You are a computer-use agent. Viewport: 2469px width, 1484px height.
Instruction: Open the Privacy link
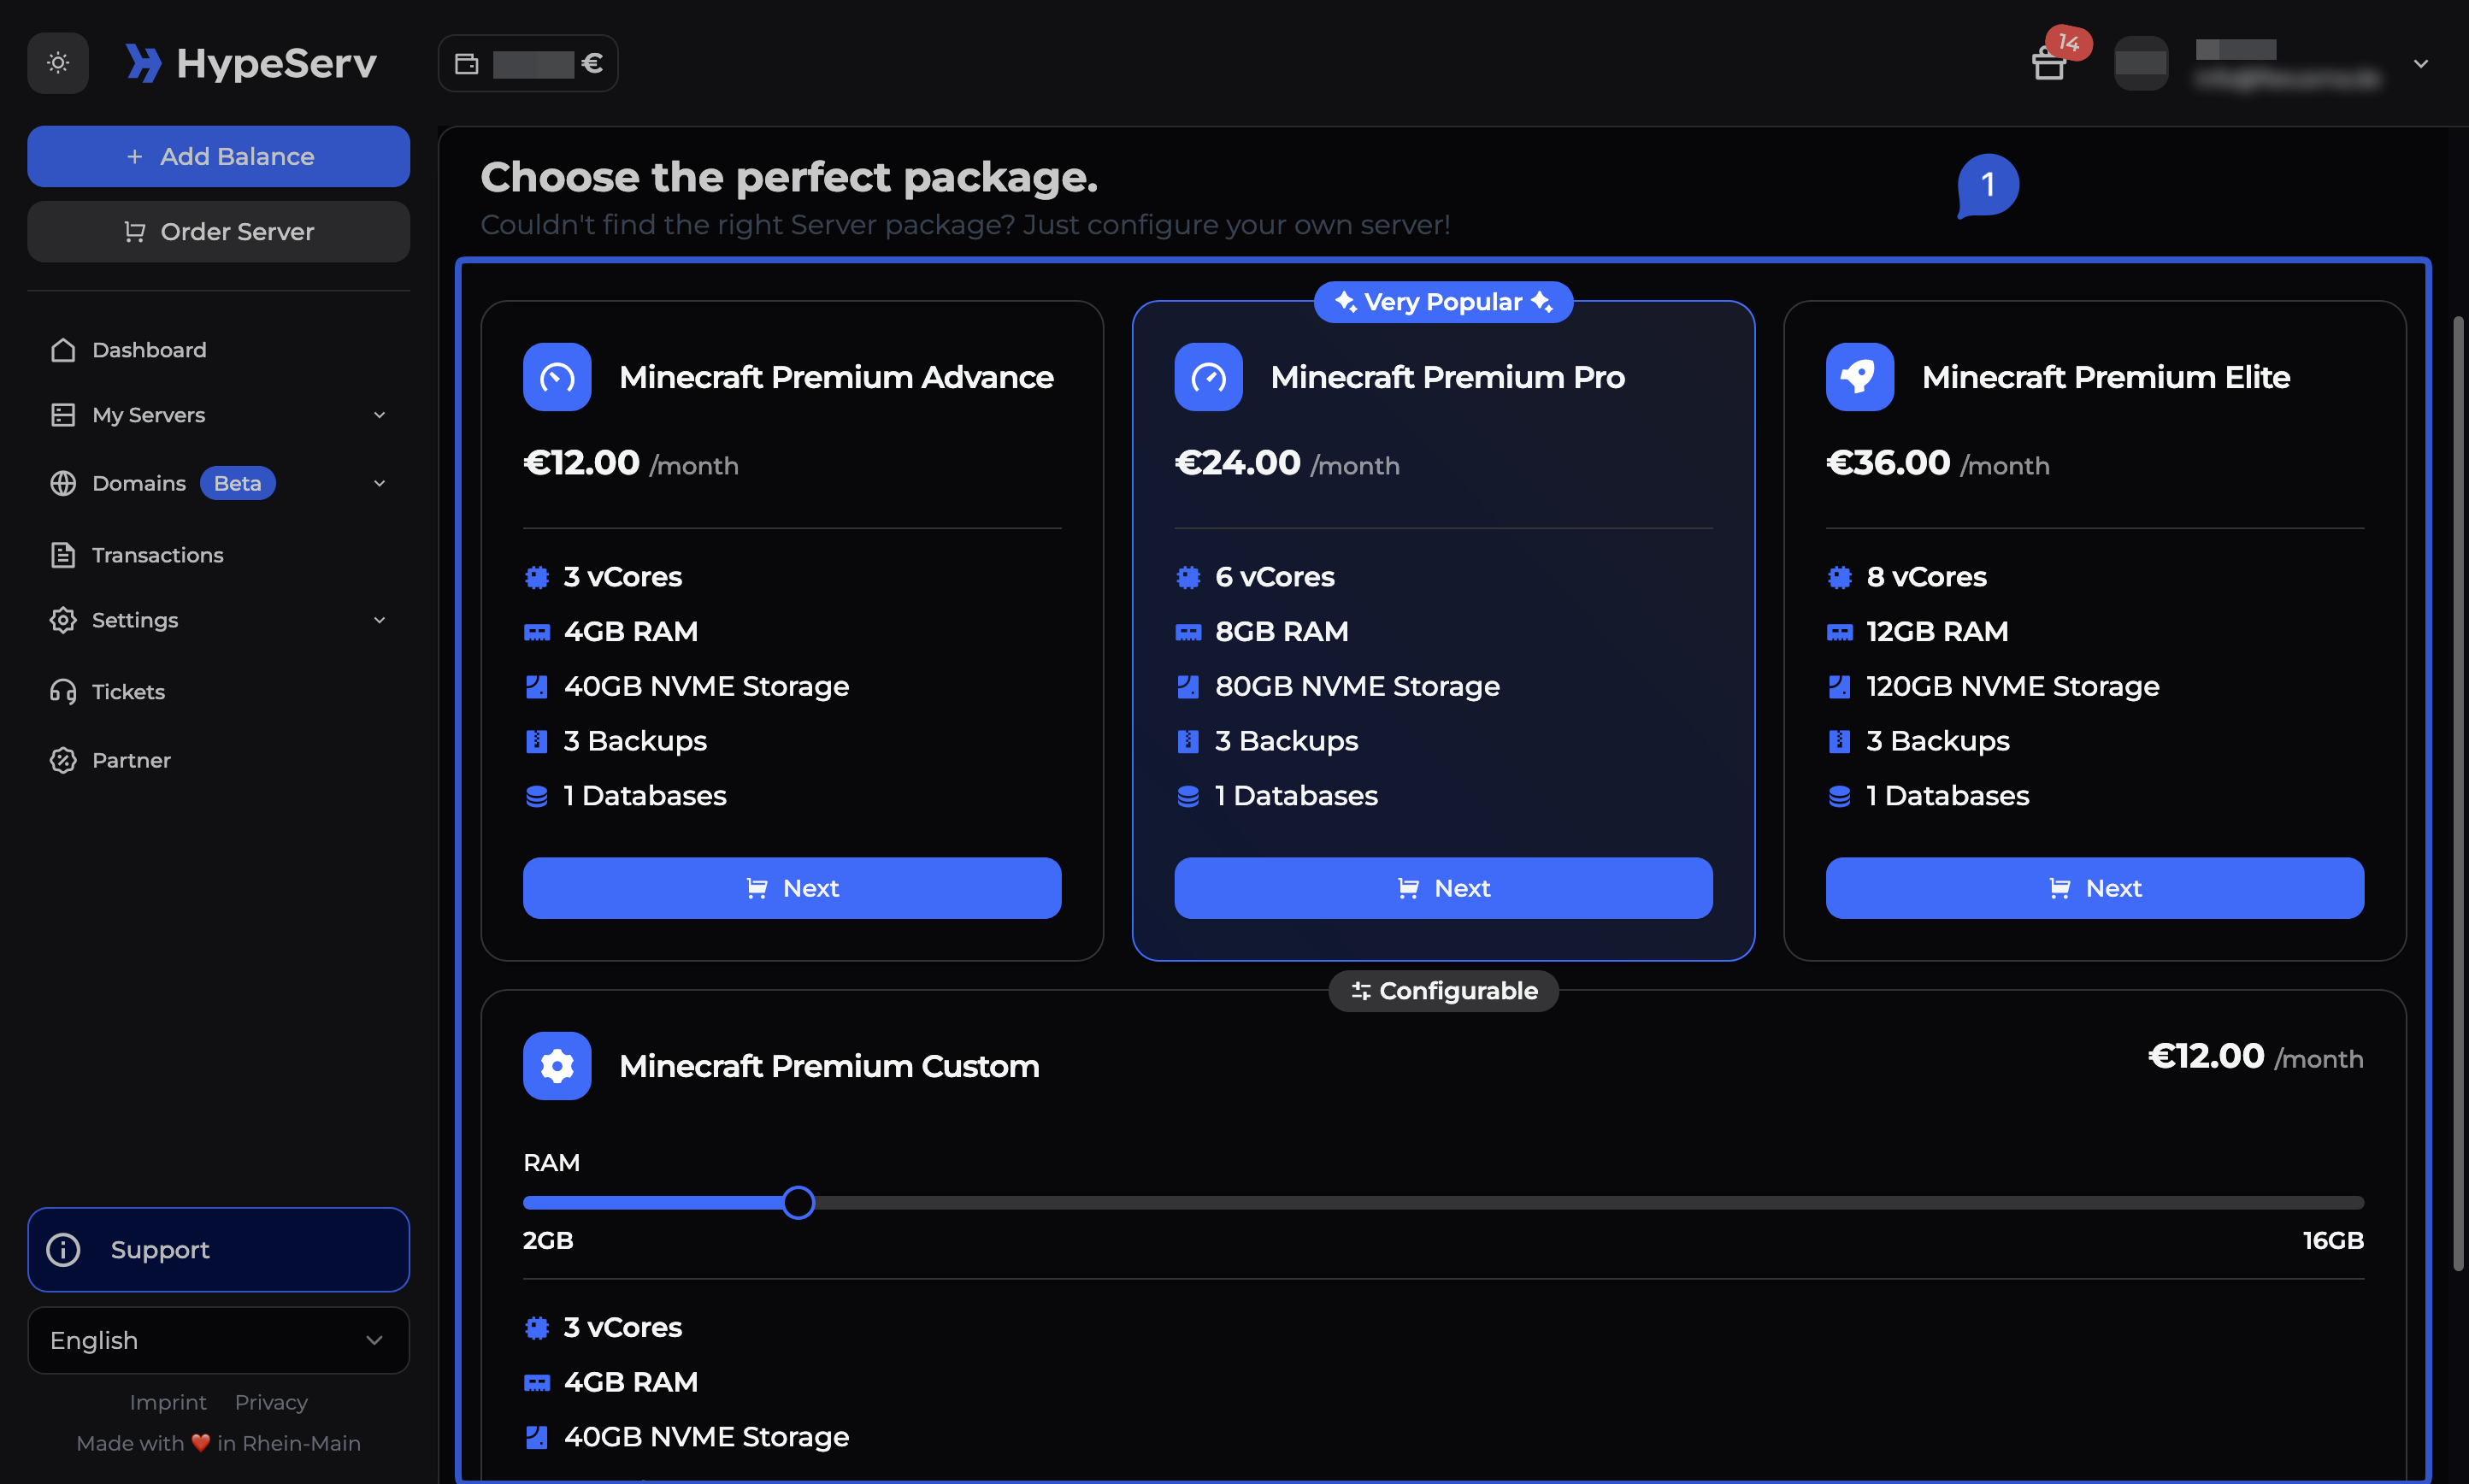pyautogui.click(x=271, y=1402)
